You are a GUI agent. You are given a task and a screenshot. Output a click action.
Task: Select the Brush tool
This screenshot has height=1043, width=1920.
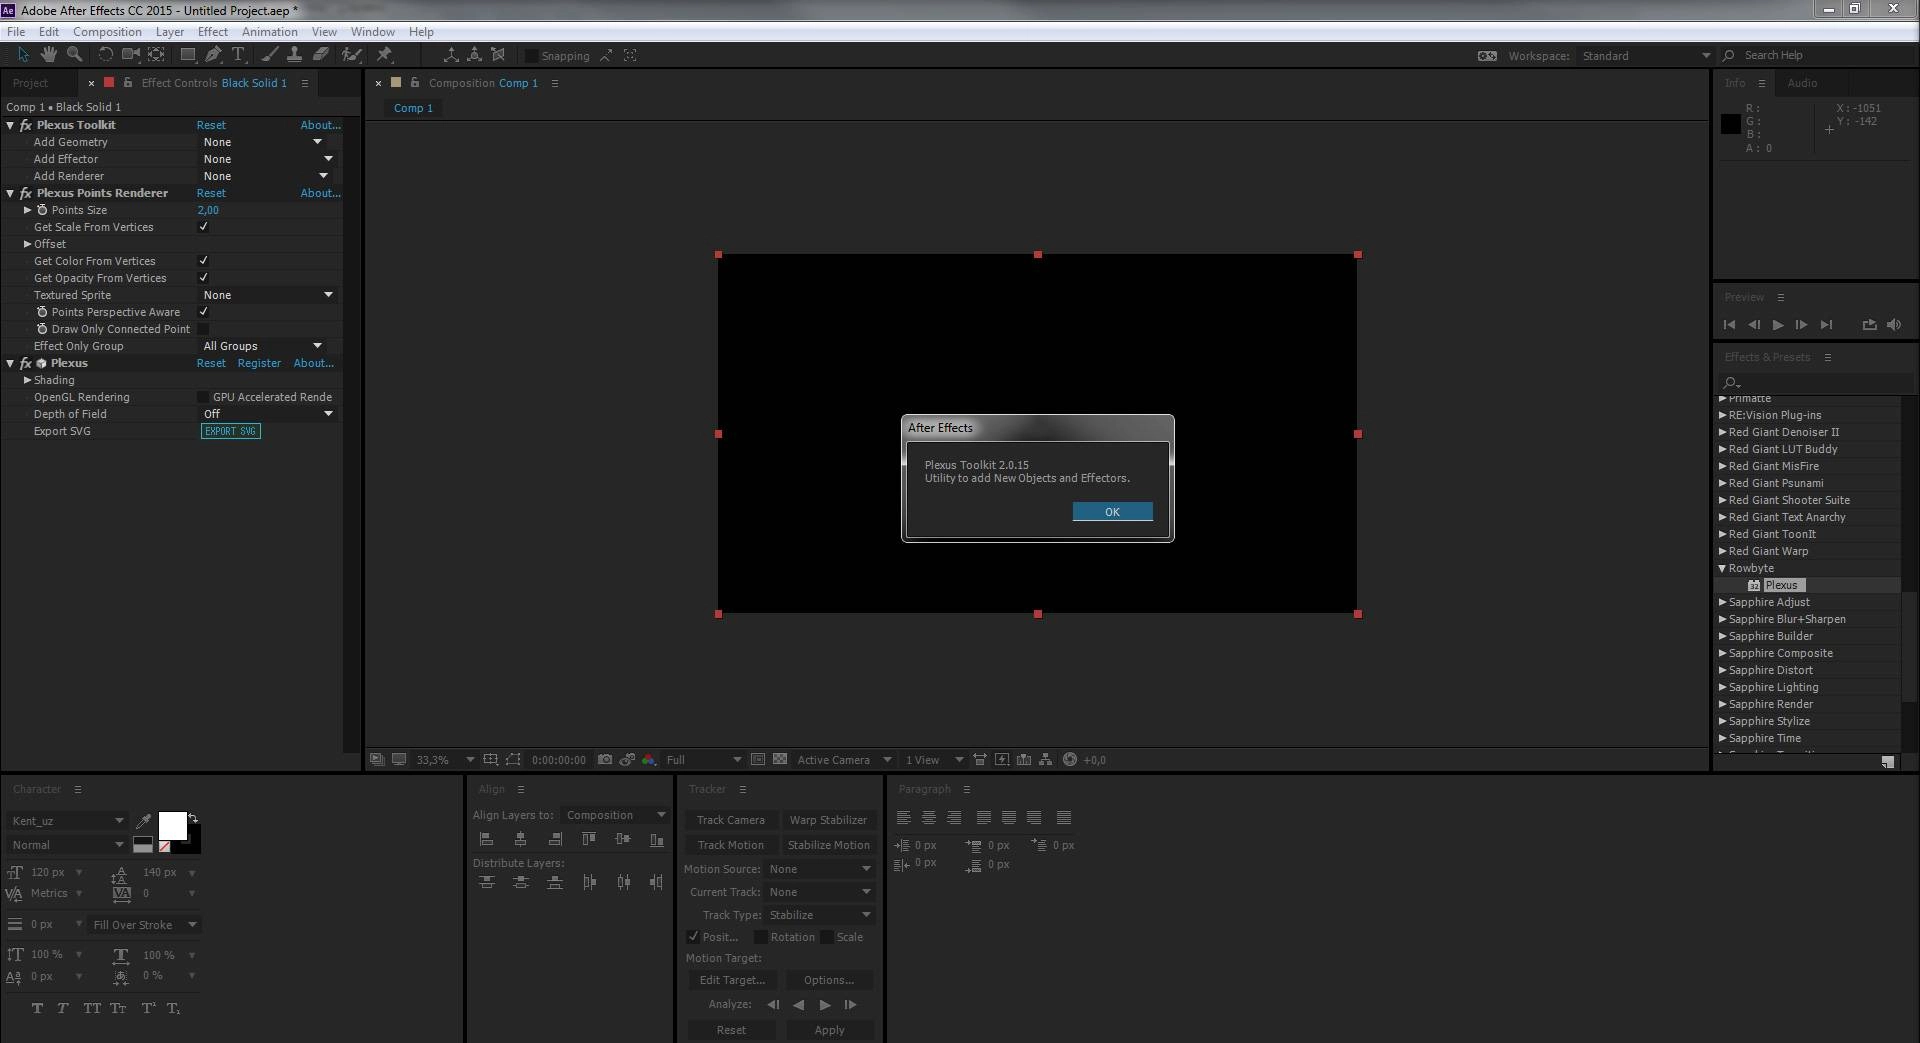270,55
